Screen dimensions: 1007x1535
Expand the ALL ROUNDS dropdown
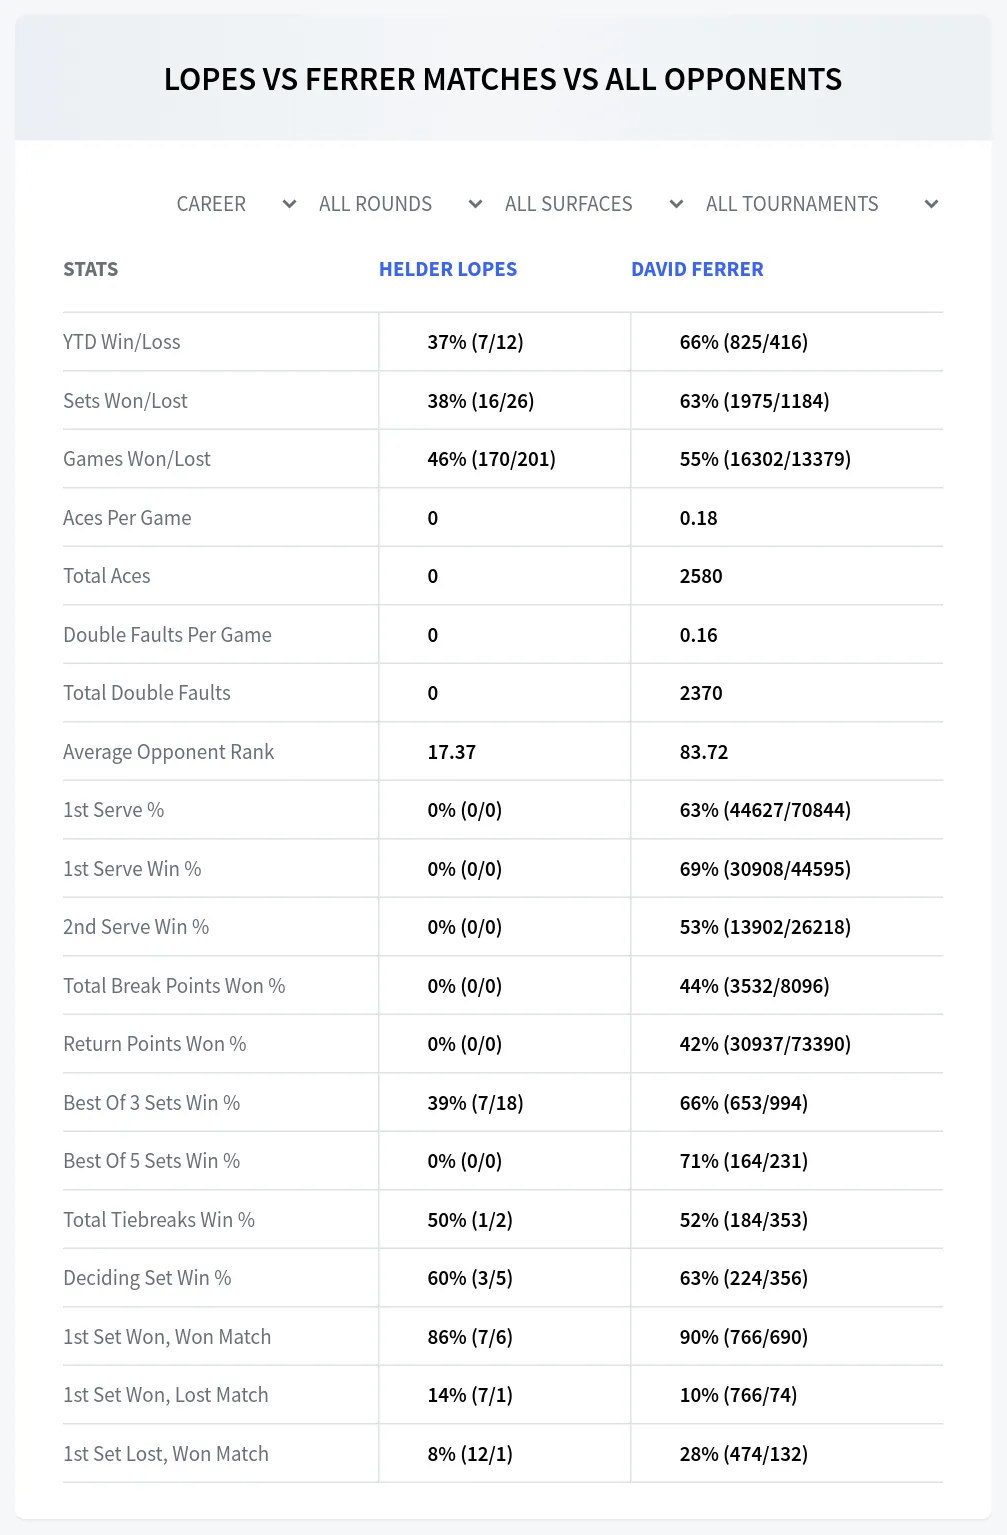click(x=401, y=204)
